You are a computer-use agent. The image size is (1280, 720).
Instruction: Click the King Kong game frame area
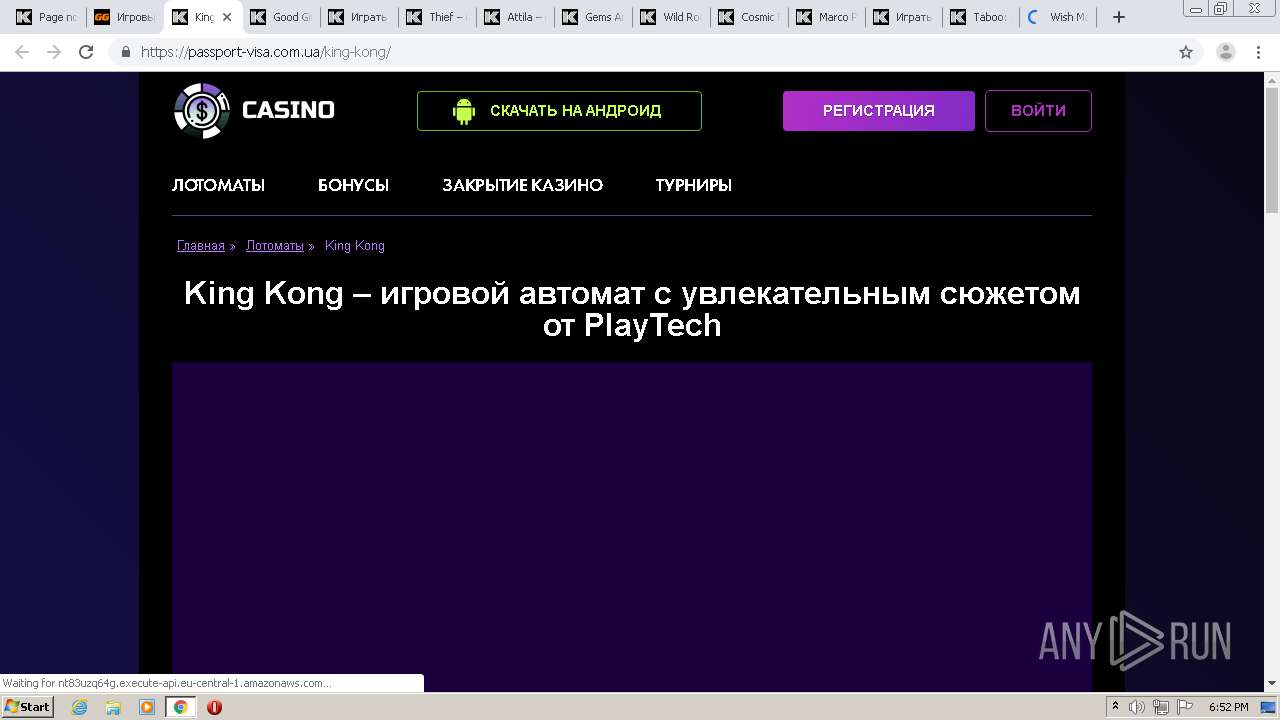click(x=632, y=527)
